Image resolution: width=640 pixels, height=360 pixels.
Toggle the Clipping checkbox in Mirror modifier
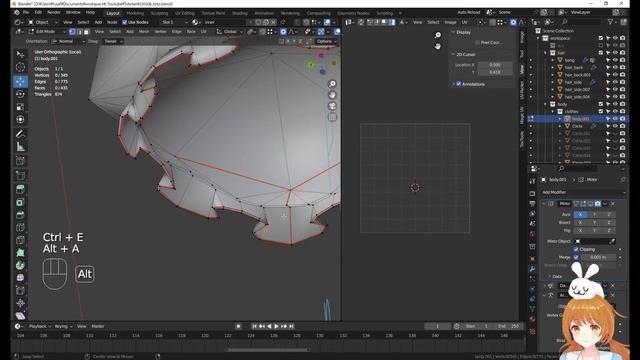[x=576, y=249]
